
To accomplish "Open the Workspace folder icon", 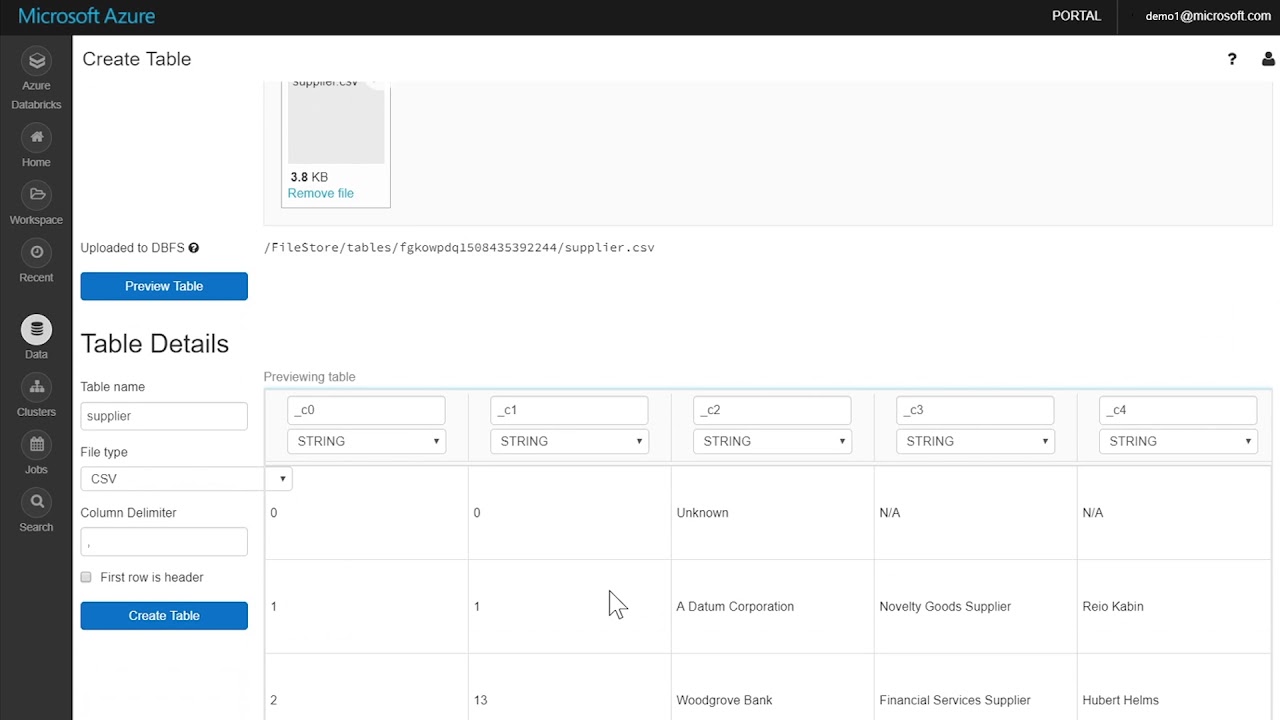I will click(36, 195).
